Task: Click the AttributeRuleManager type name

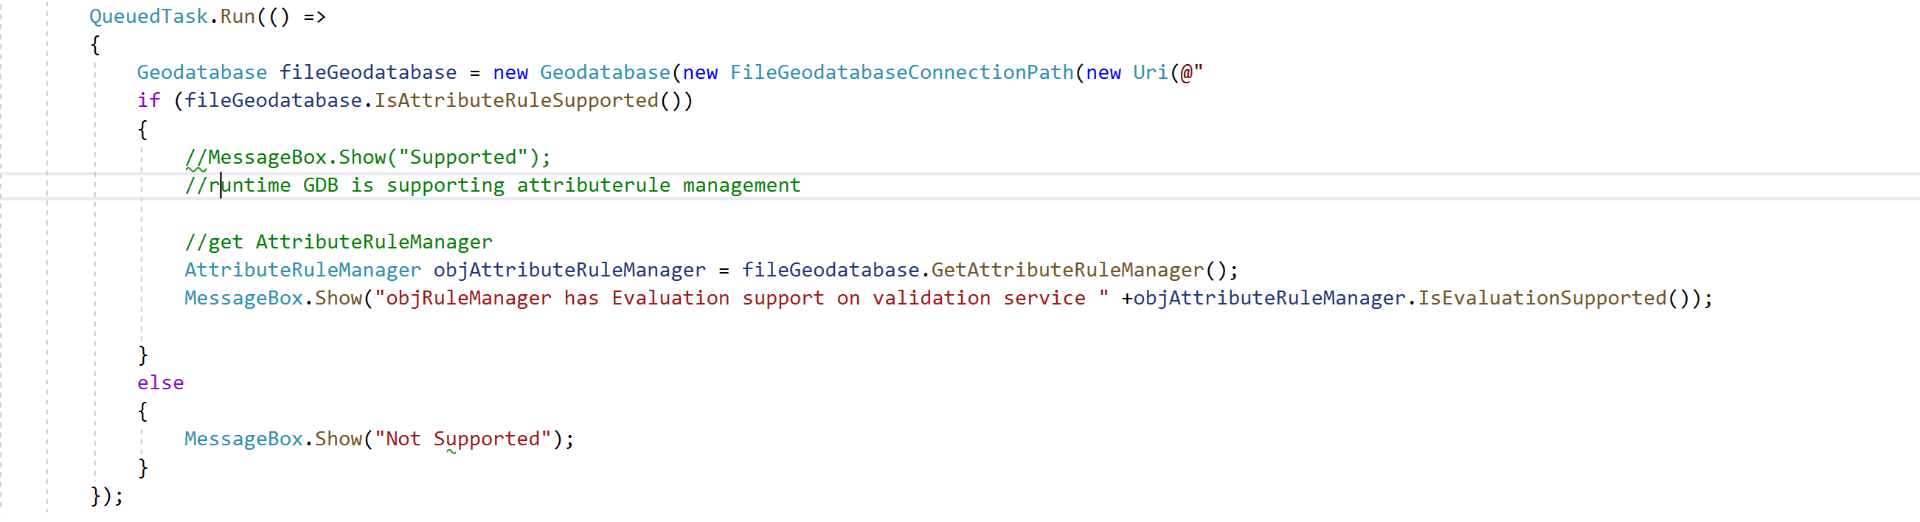Action: [x=302, y=270]
